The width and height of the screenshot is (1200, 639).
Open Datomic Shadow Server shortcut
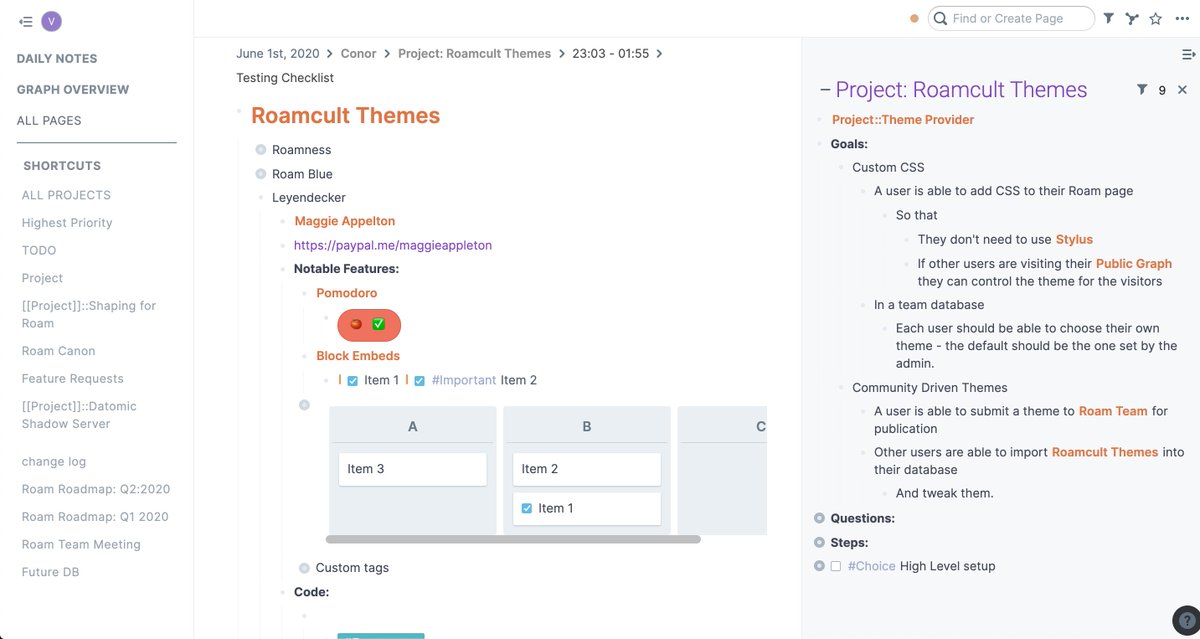[79, 415]
